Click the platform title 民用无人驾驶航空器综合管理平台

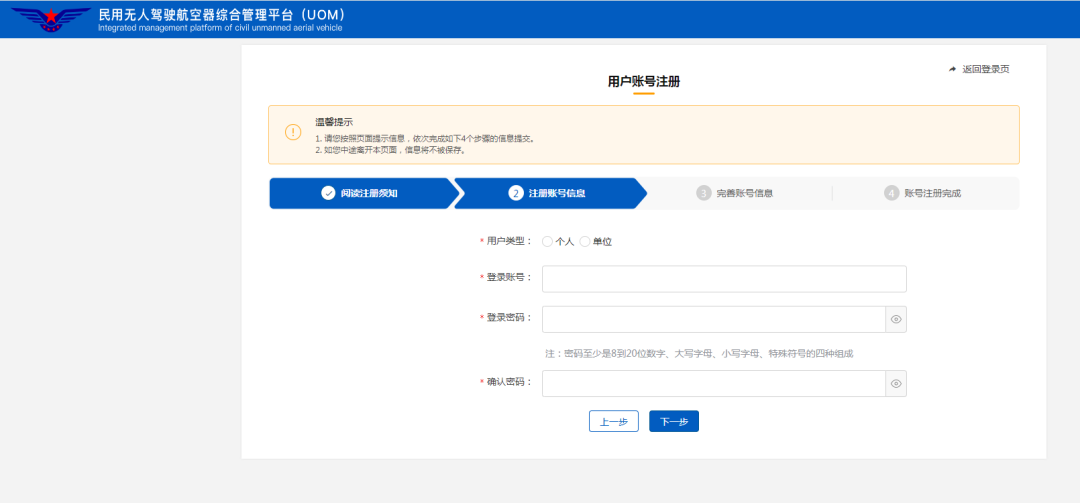point(222,14)
